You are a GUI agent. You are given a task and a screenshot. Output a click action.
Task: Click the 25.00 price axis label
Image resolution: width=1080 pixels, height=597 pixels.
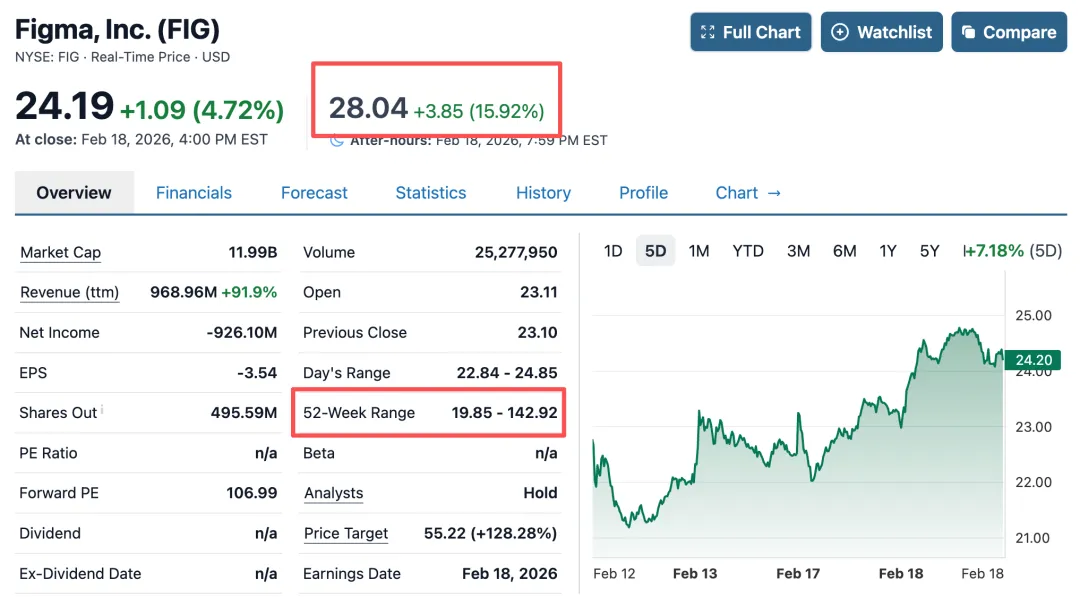click(x=1033, y=315)
